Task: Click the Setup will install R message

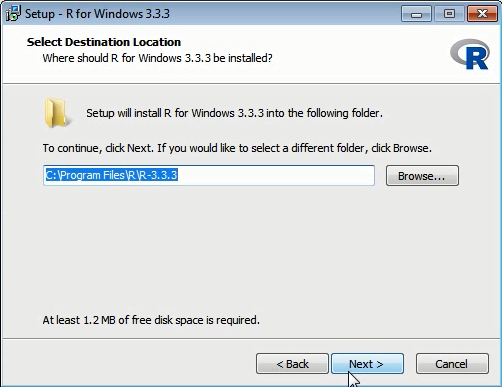Action: click(x=234, y=113)
